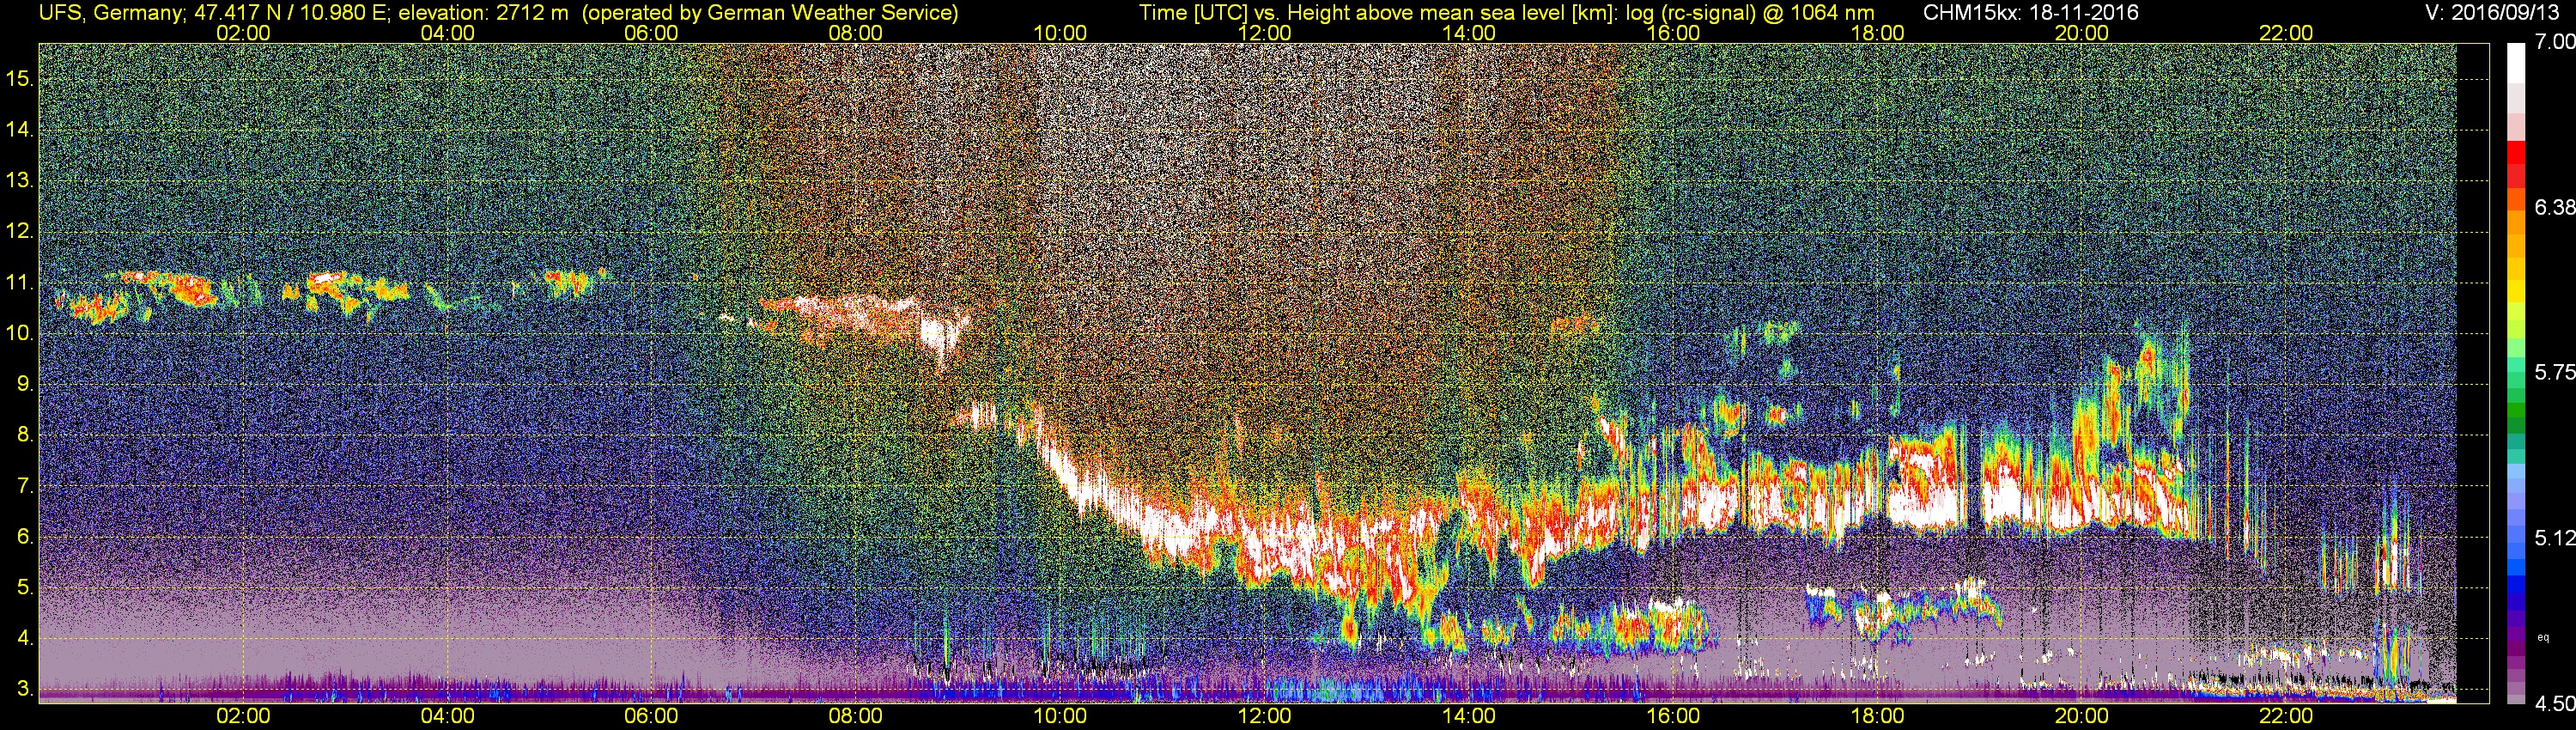Viewport: 2576px width, 730px height.
Task: Click the 08:00 label on the top time axis
Action: [x=856, y=33]
